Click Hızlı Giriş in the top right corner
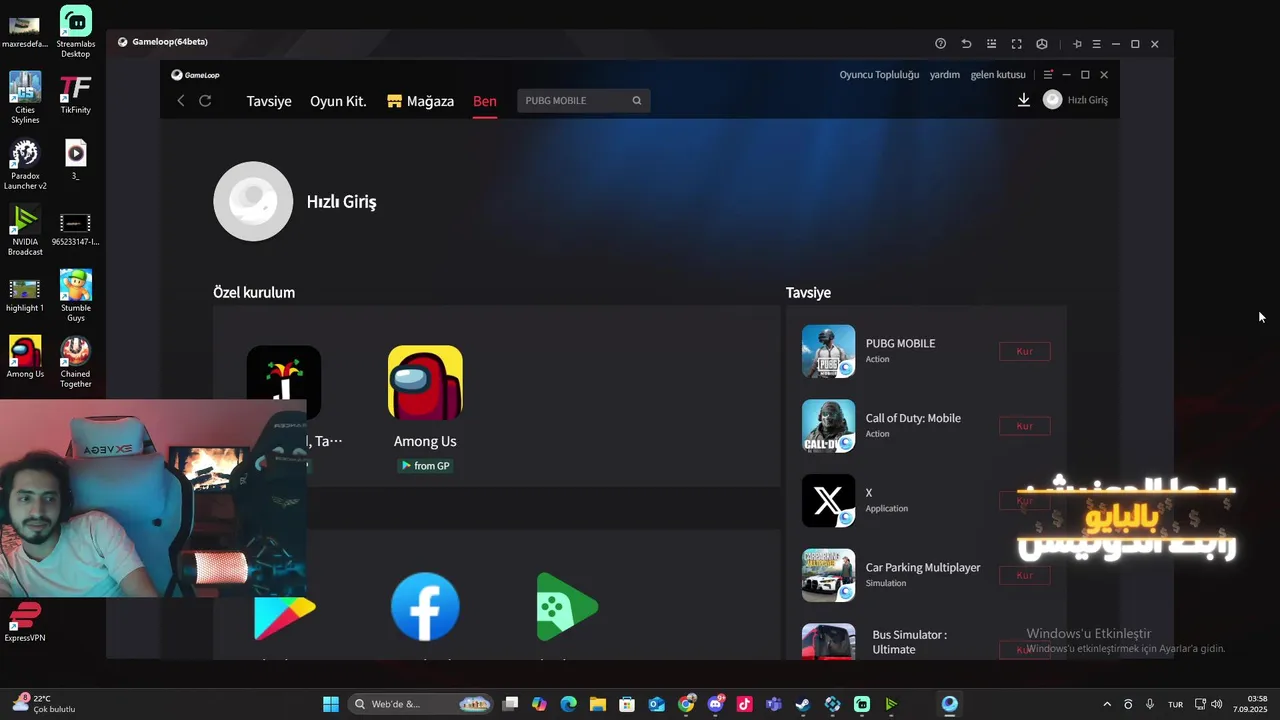 click(1088, 100)
